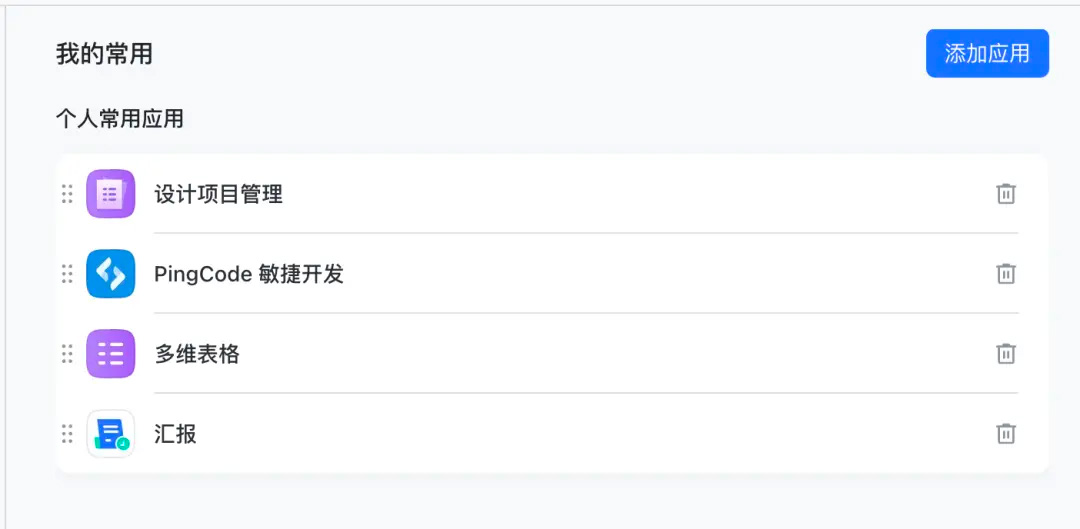Screen dimensions: 1080x529
Task: Click the dotted grip next to 汇报
Action: [67, 433]
